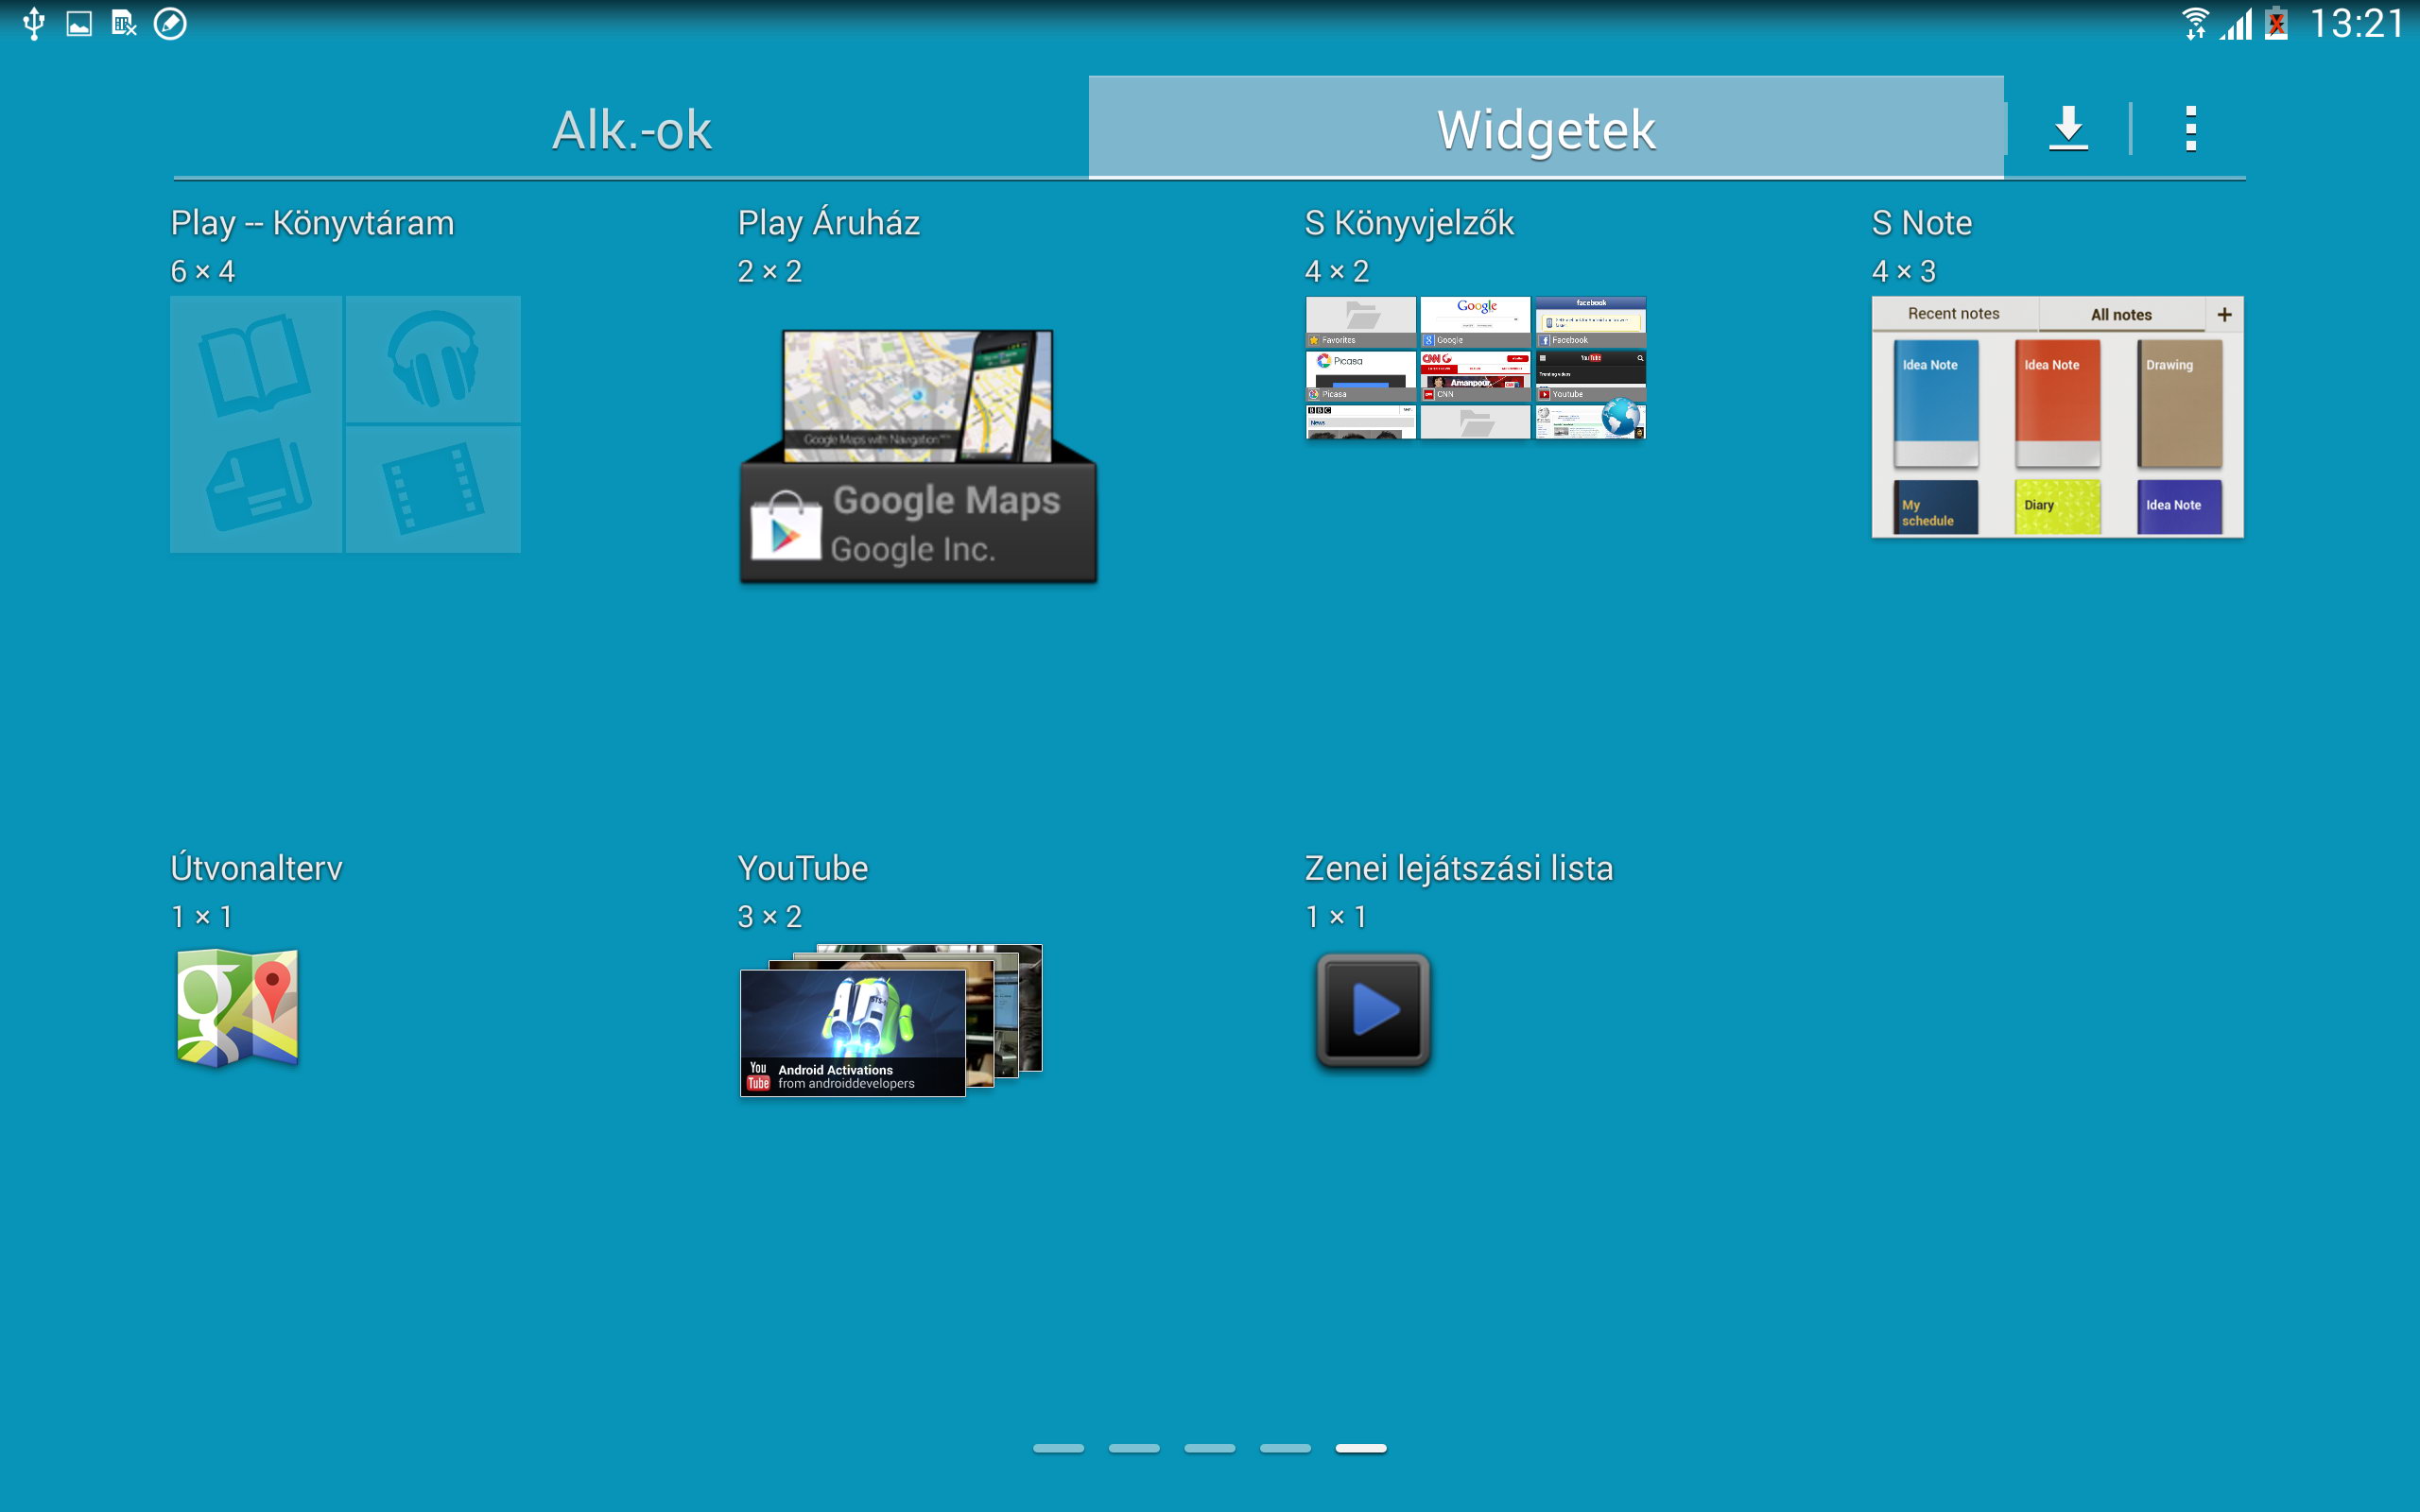
Task: Go to the fourth widget page indicator
Action: pos(1285,1448)
